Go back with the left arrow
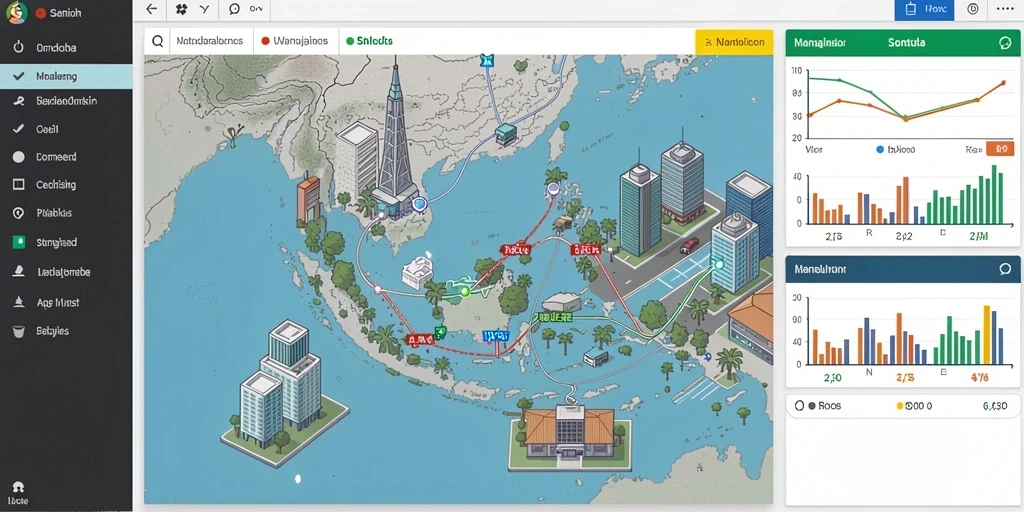1024x512 pixels. click(152, 9)
